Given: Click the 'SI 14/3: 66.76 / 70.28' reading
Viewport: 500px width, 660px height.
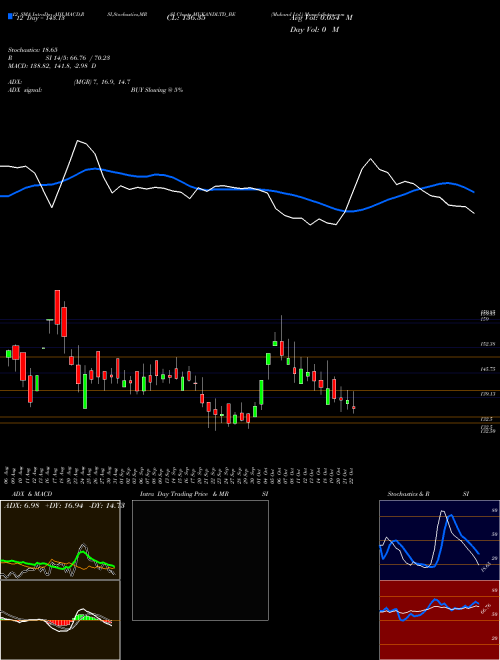Looking at the screenshot, I should [78, 58].
